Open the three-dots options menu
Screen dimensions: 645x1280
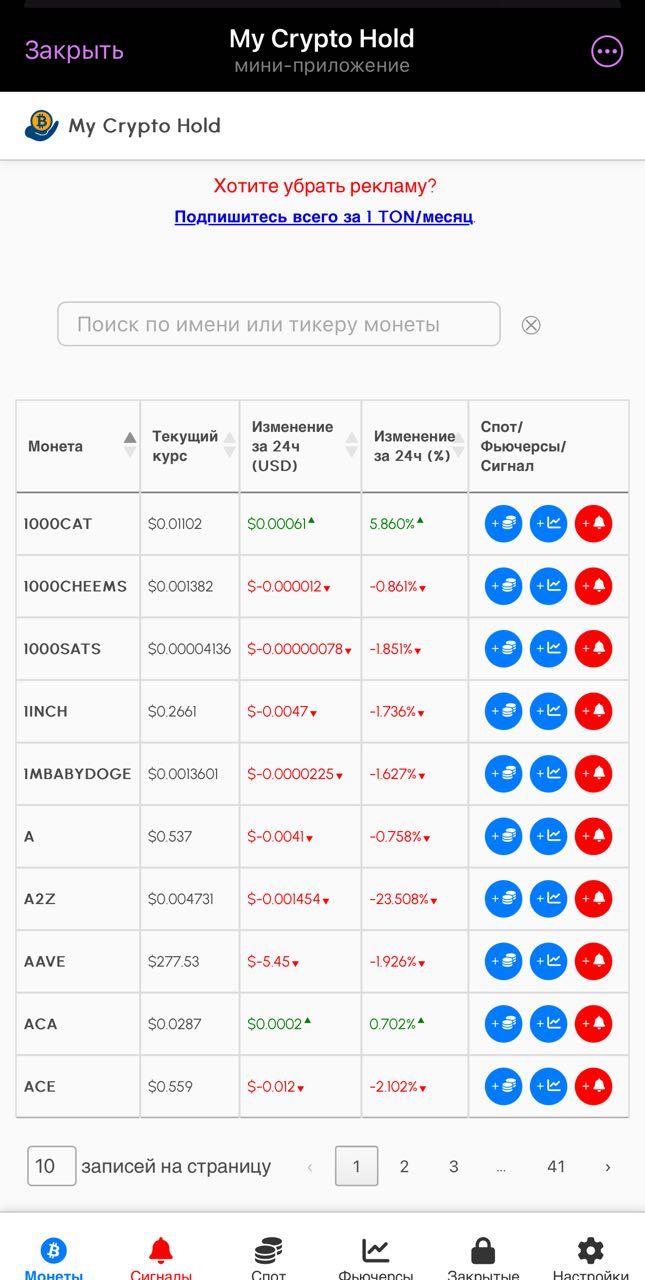click(607, 51)
